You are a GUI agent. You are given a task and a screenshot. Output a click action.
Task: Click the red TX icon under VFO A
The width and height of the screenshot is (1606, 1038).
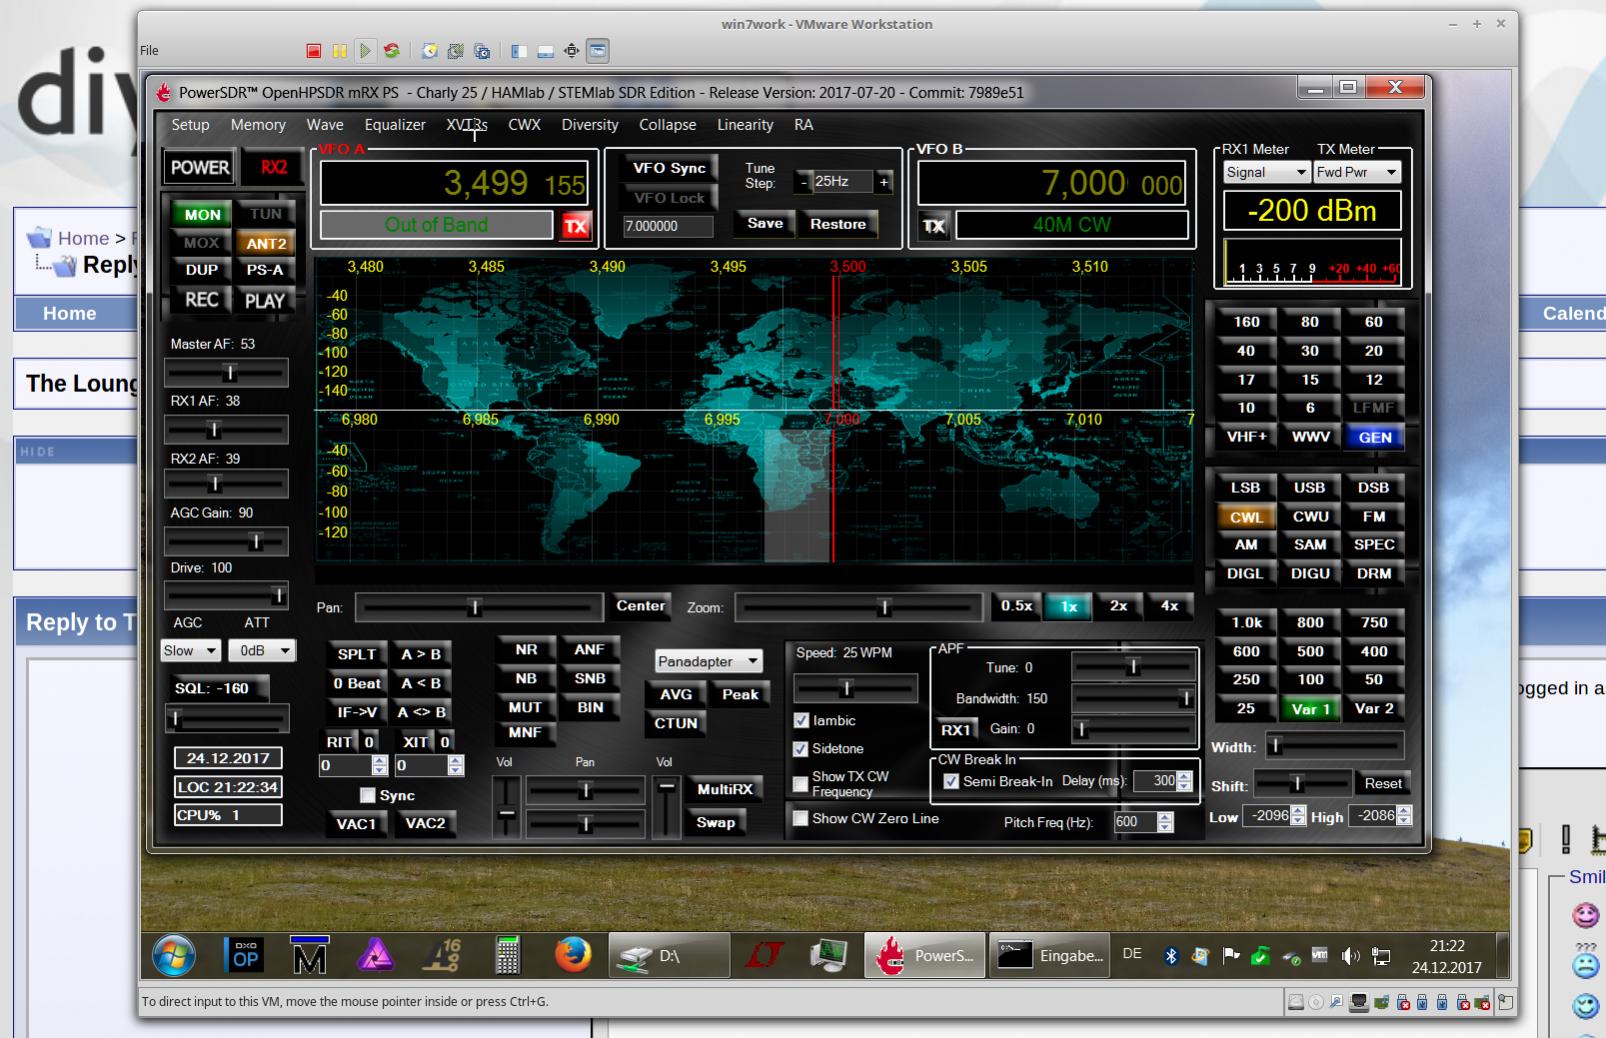575,226
